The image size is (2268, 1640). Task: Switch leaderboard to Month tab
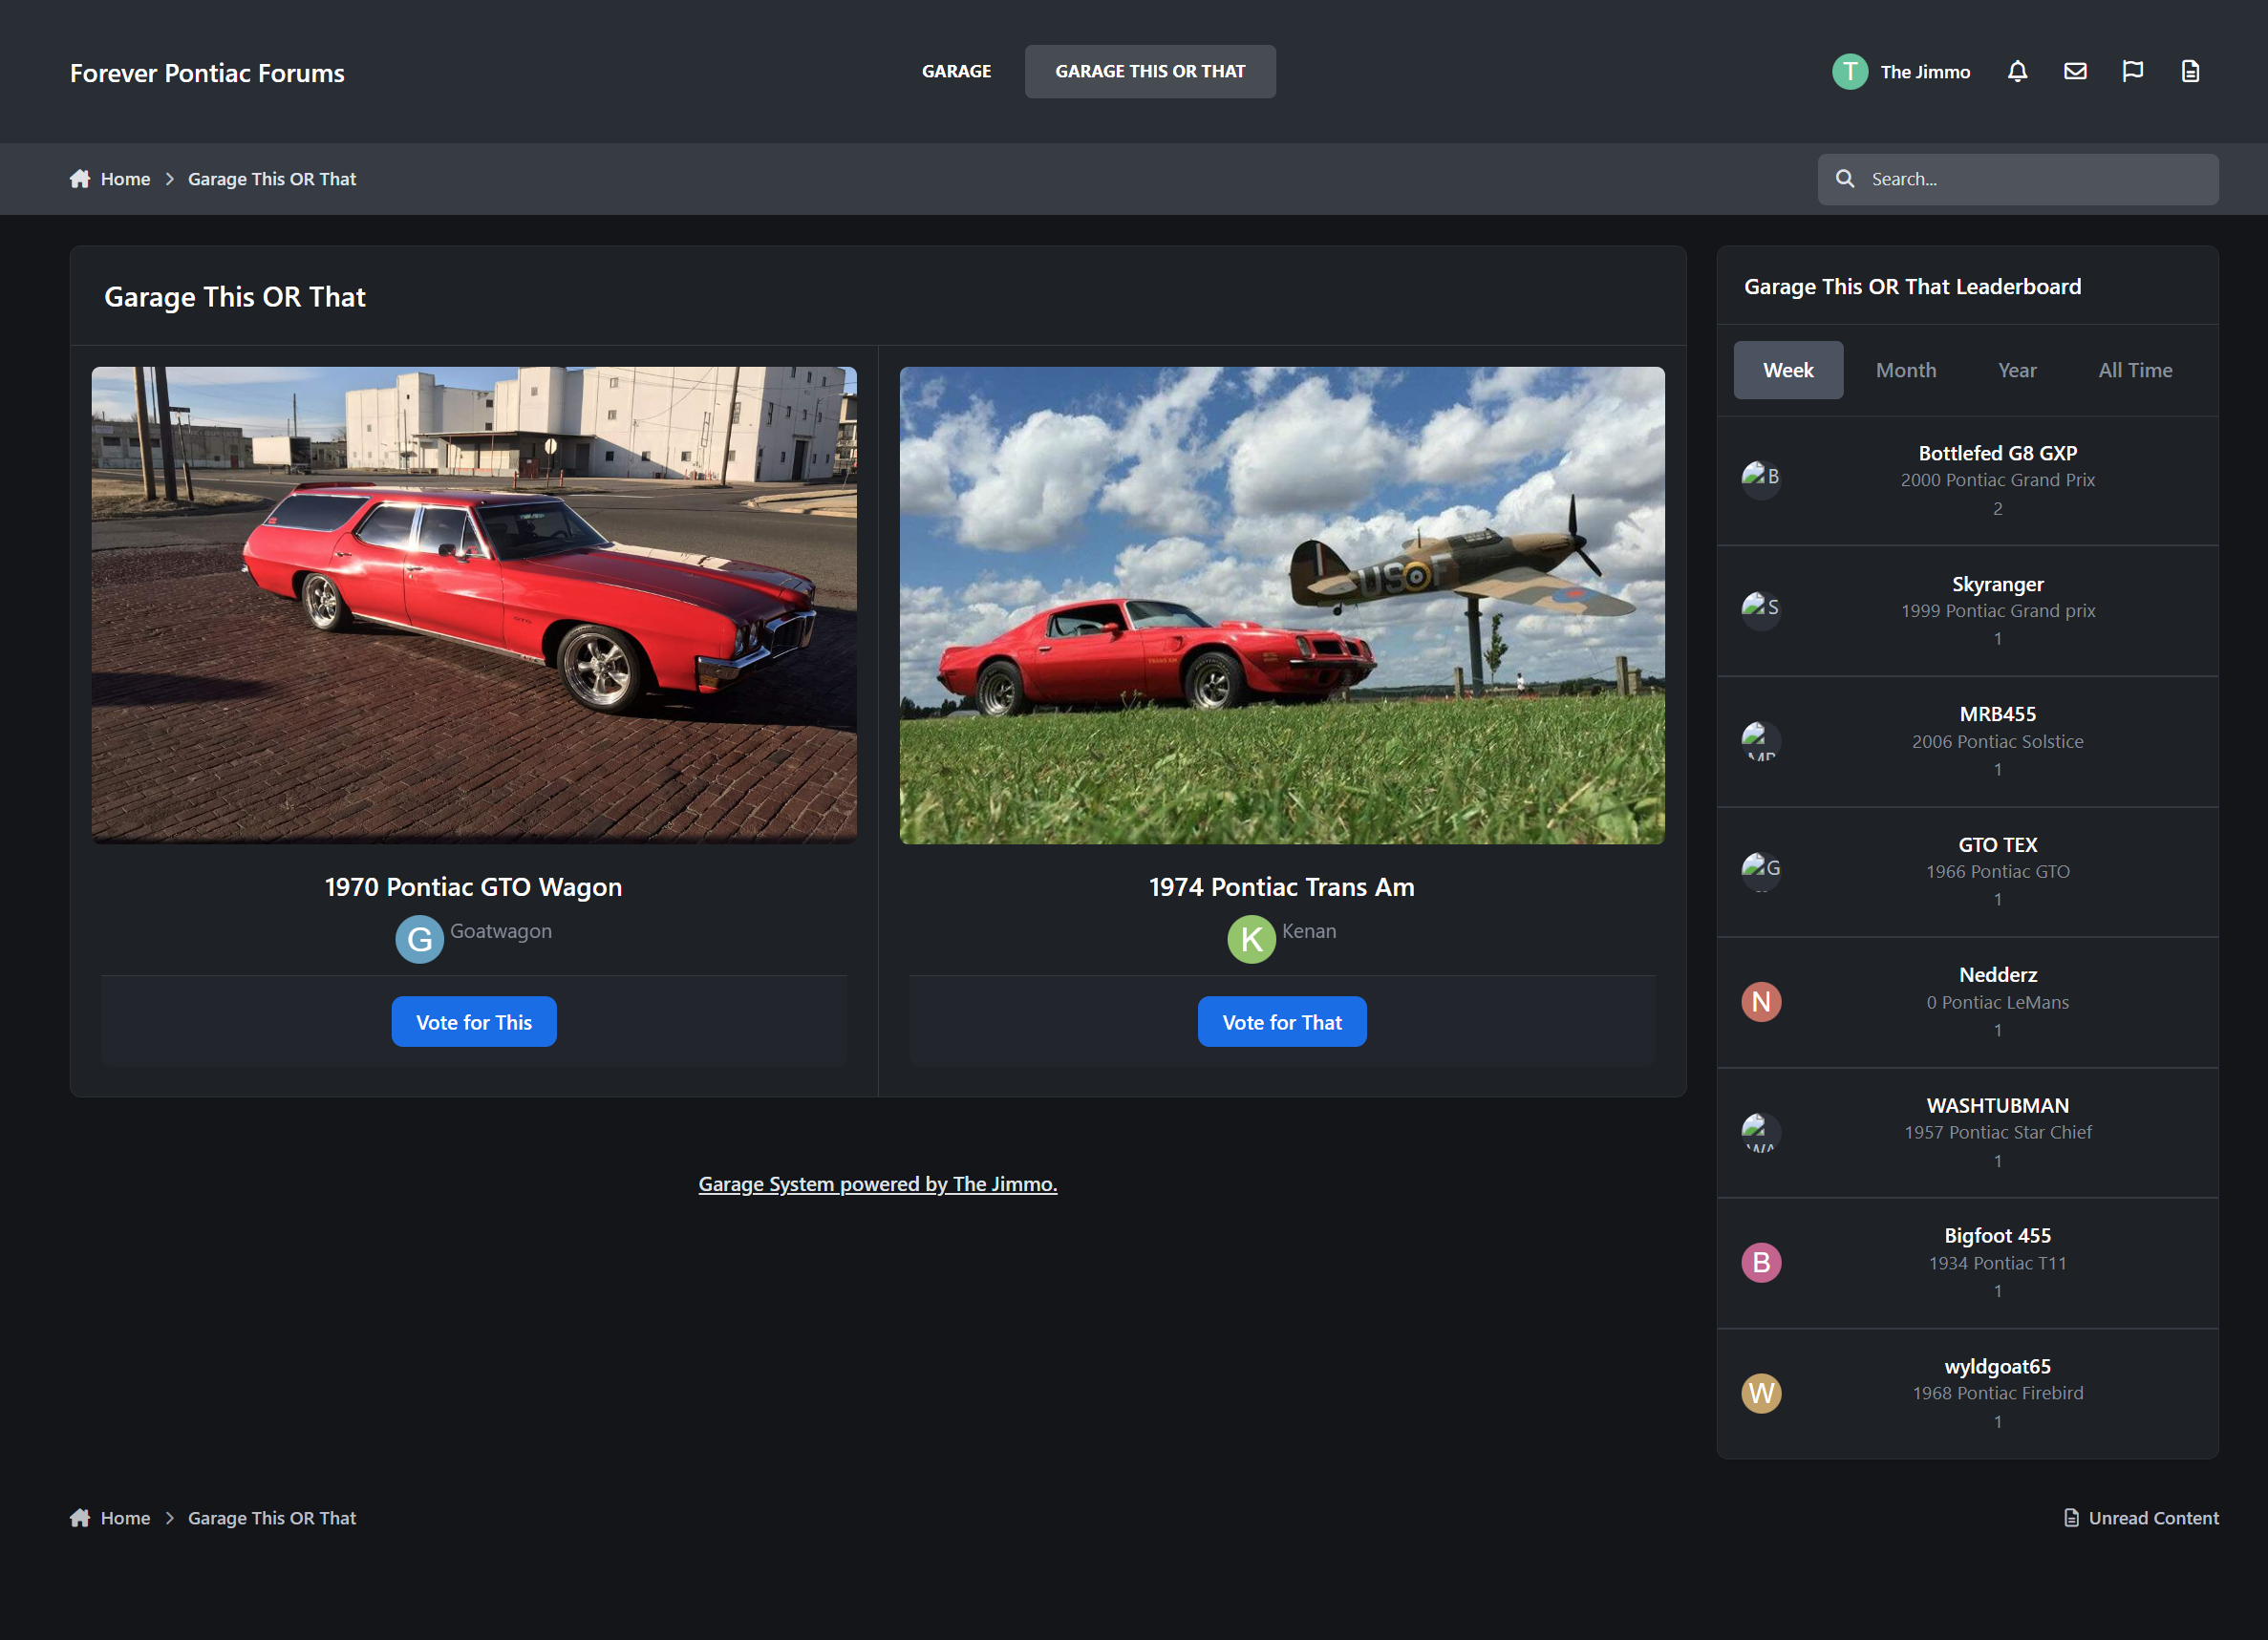coord(1905,370)
